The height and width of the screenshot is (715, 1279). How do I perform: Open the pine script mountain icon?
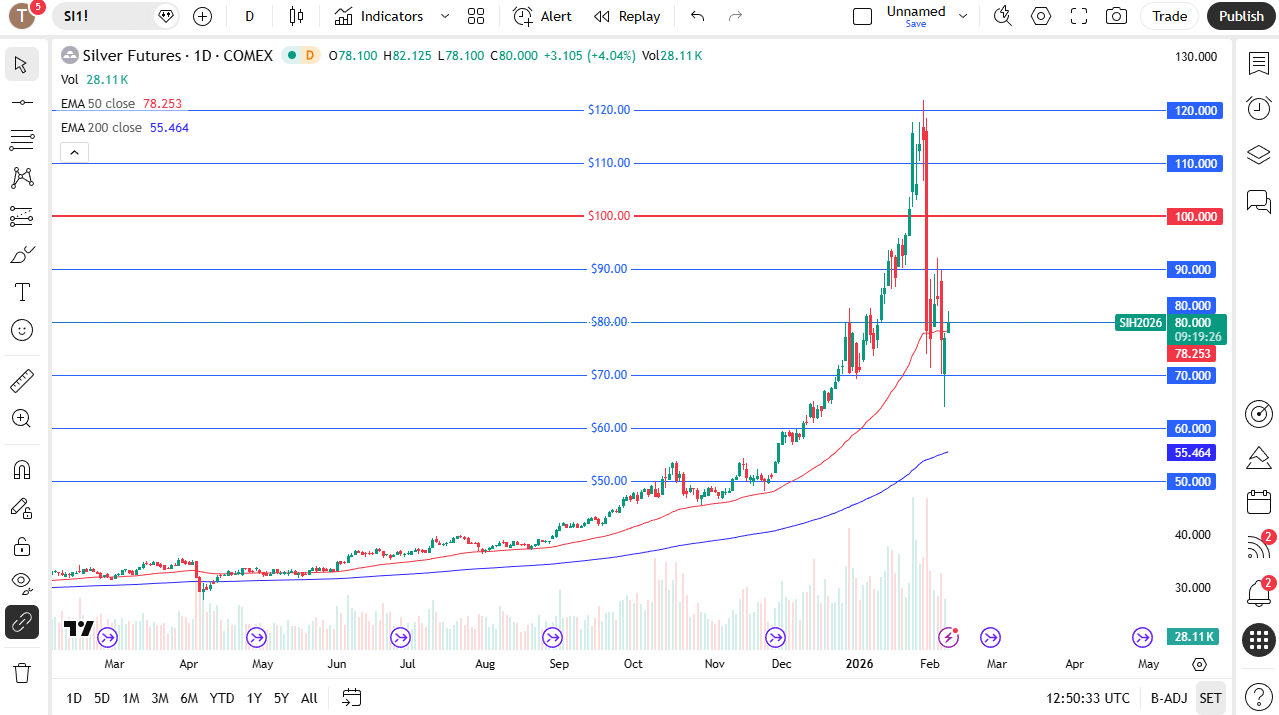pos(1258,458)
